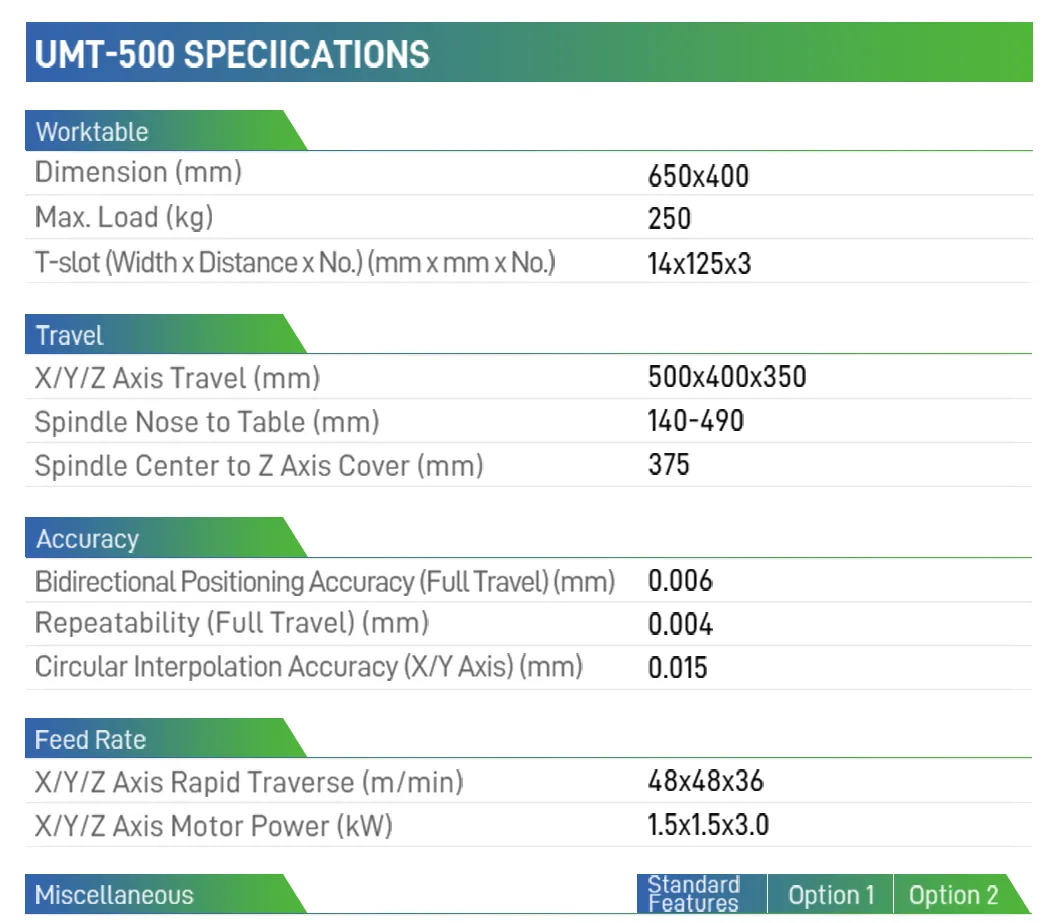Click the Max. Load value 250
This screenshot has height=923, width=1060.
(669, 219)
